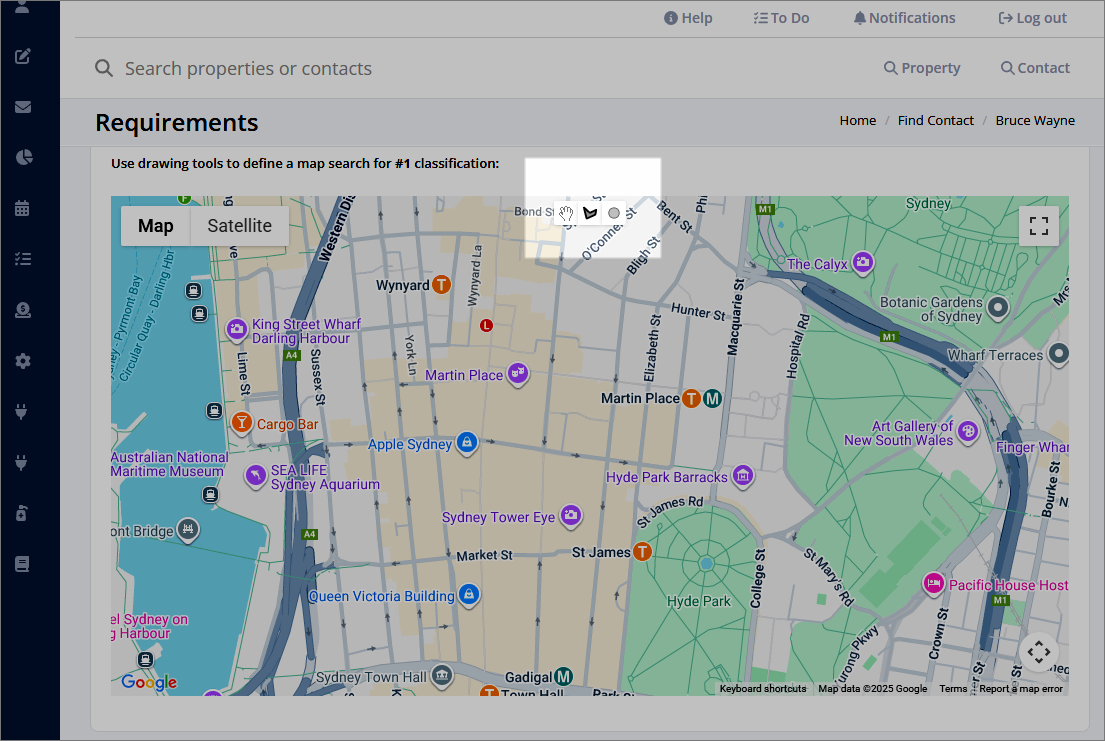Open the settings gear sidebar icon
This screenshot has width=1105, height=741.
23,361
